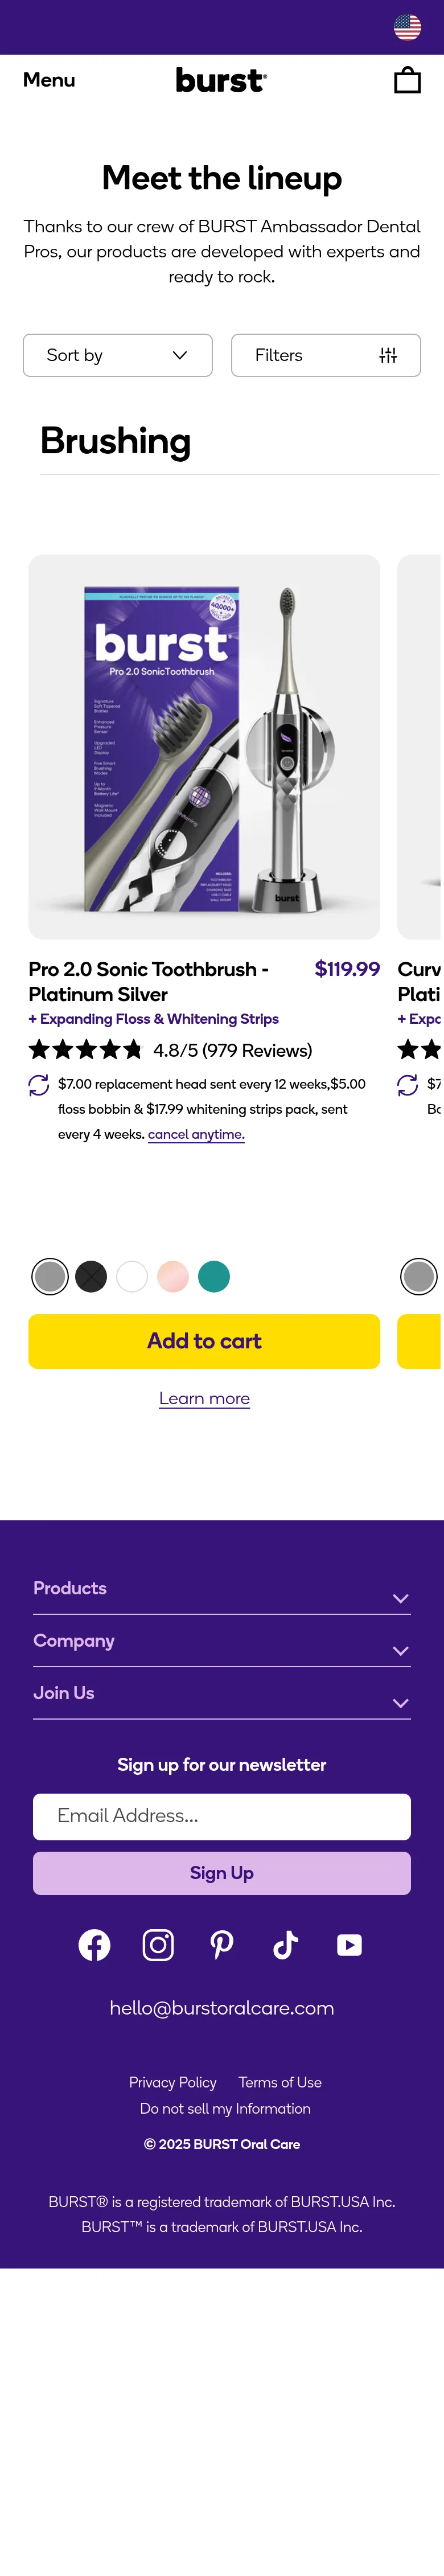Click the cancel anytime link
Image resolution: width=444 pixels, height=2576 pixels.
click(196, 1134)
